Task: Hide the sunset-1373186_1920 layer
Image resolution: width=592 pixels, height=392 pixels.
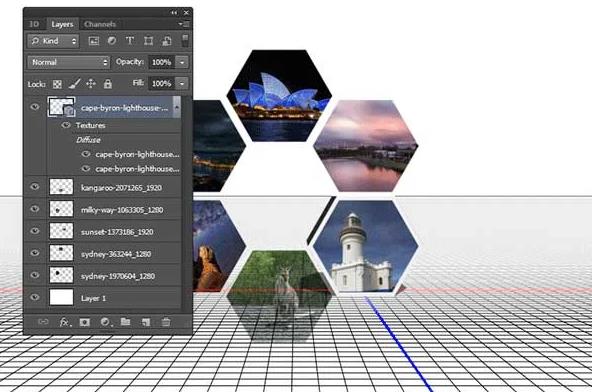Action: tap(35, 231)
